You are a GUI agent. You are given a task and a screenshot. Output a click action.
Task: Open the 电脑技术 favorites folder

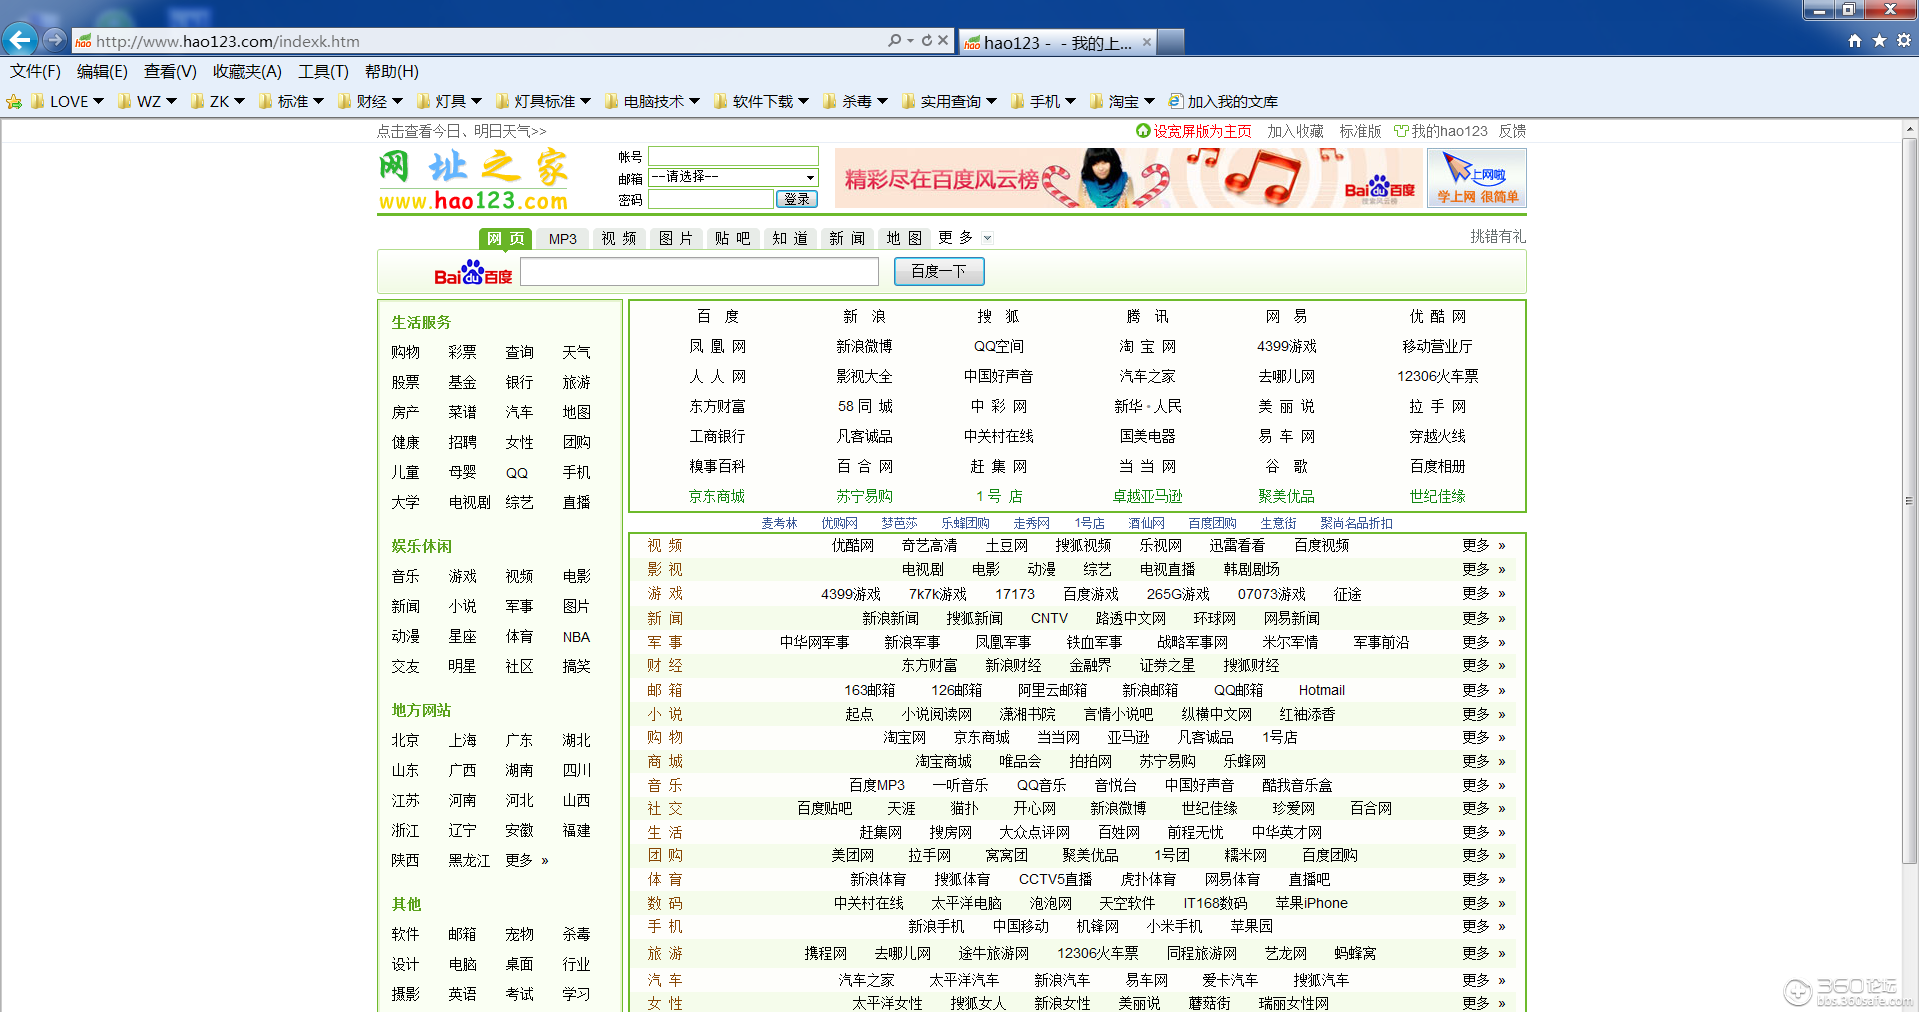652,101
